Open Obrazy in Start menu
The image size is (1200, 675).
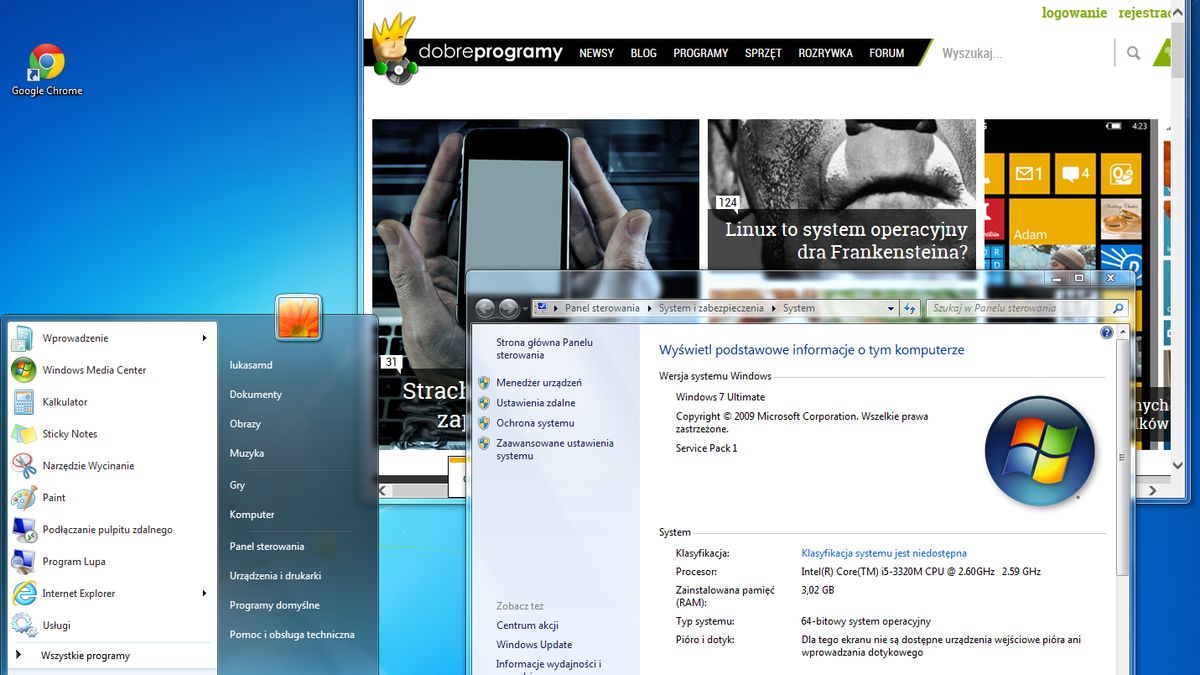[245, 424]
